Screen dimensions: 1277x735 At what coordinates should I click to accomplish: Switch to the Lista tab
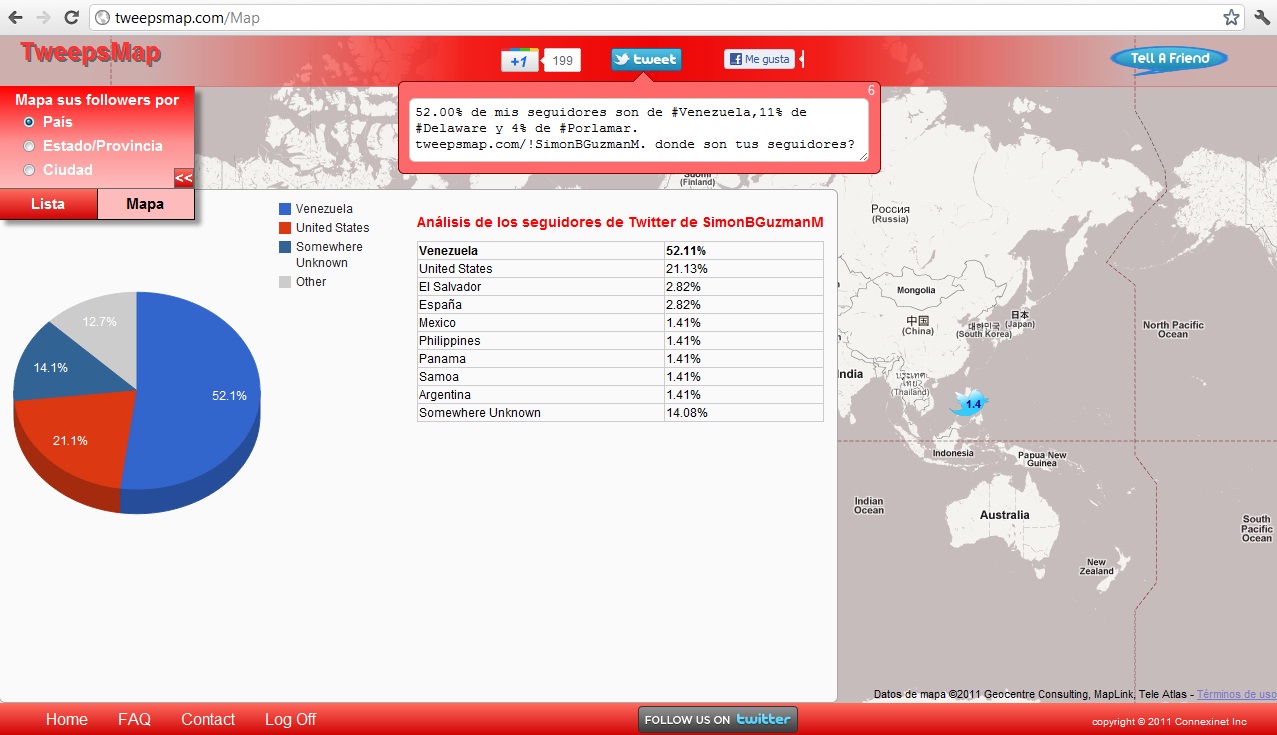48,204
